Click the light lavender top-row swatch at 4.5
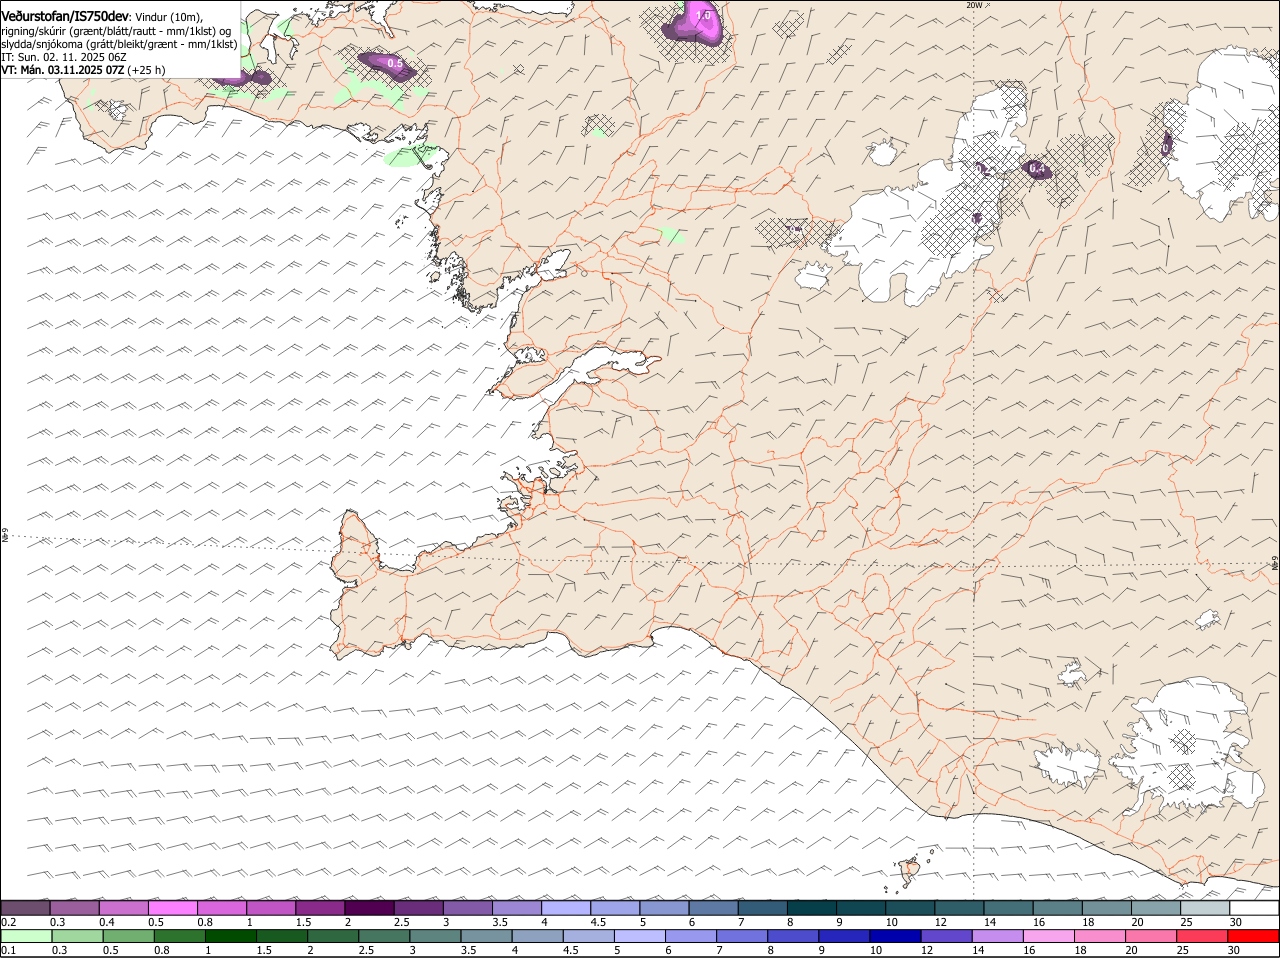Image resolution: width=1280 pixels, height=958 pixels. tap(615, 907)
